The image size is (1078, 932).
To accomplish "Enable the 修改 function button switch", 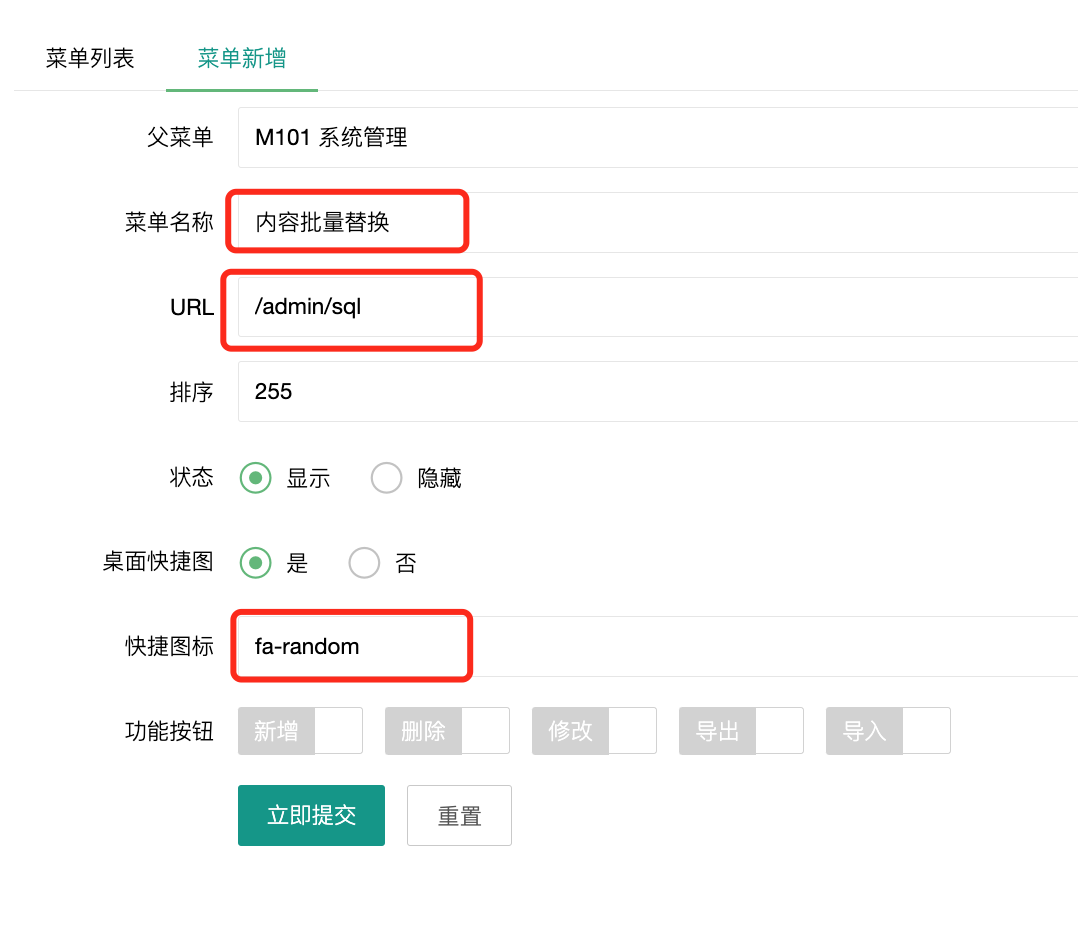I will tap(595, 731).
